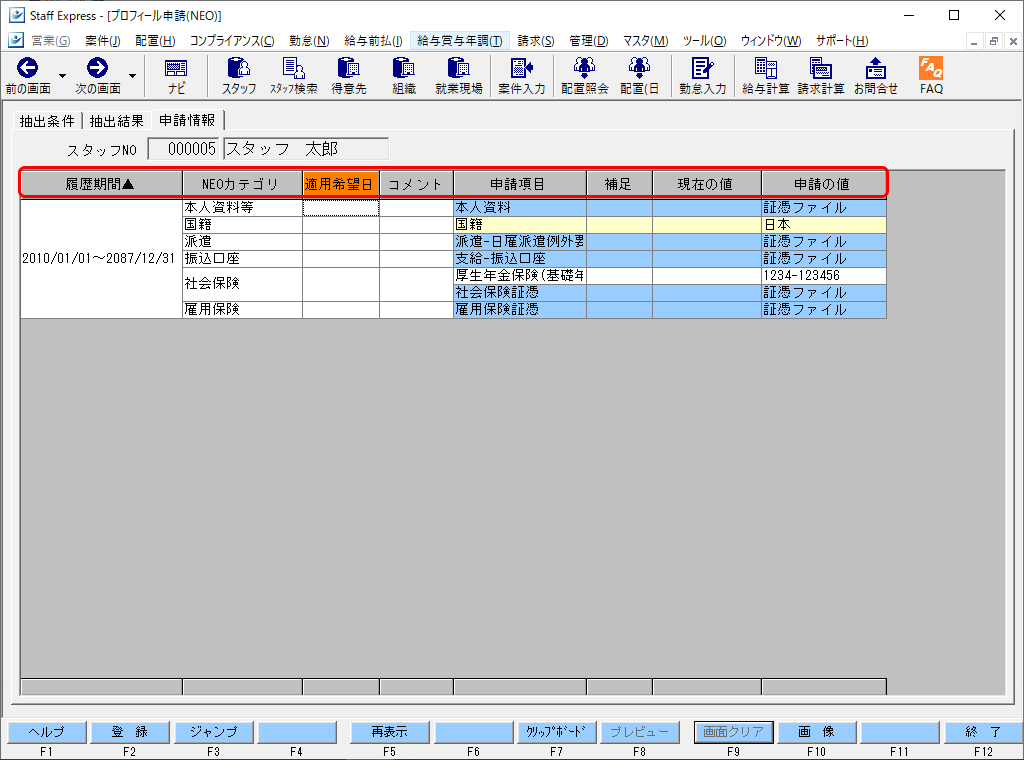The height and width of the screenshot is (760, 1035).
Task: Click inside the empty 適用希望日 cell
Action: tap(339, 207)
